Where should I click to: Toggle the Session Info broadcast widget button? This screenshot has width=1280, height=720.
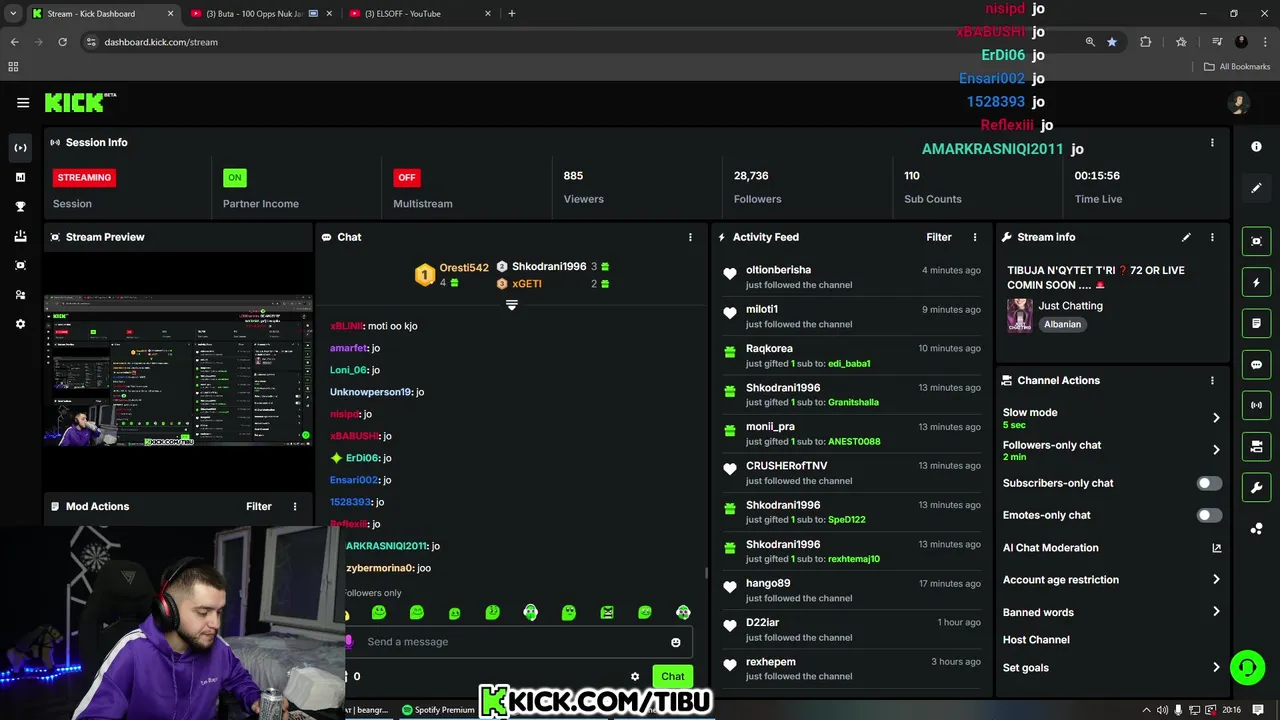tap(1257, 405)
